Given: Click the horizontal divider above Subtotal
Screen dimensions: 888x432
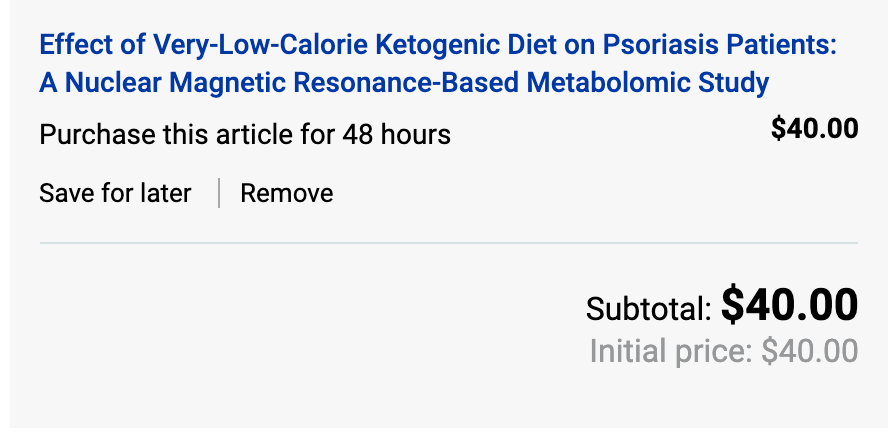Looking at the screenshot, I should point(449,243).
